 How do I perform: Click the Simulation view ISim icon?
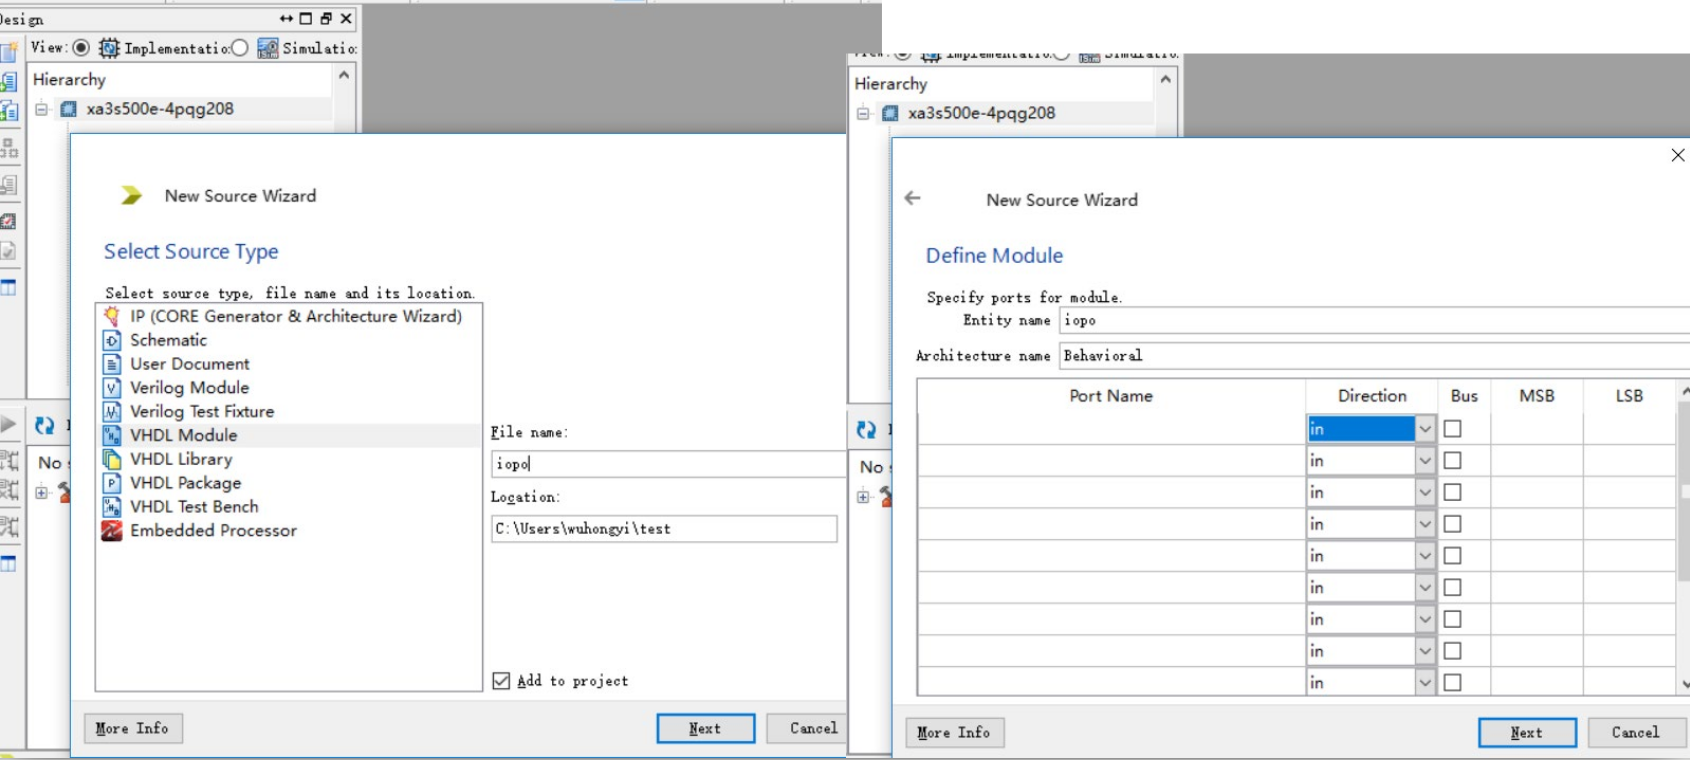click(x=268, y=48)
